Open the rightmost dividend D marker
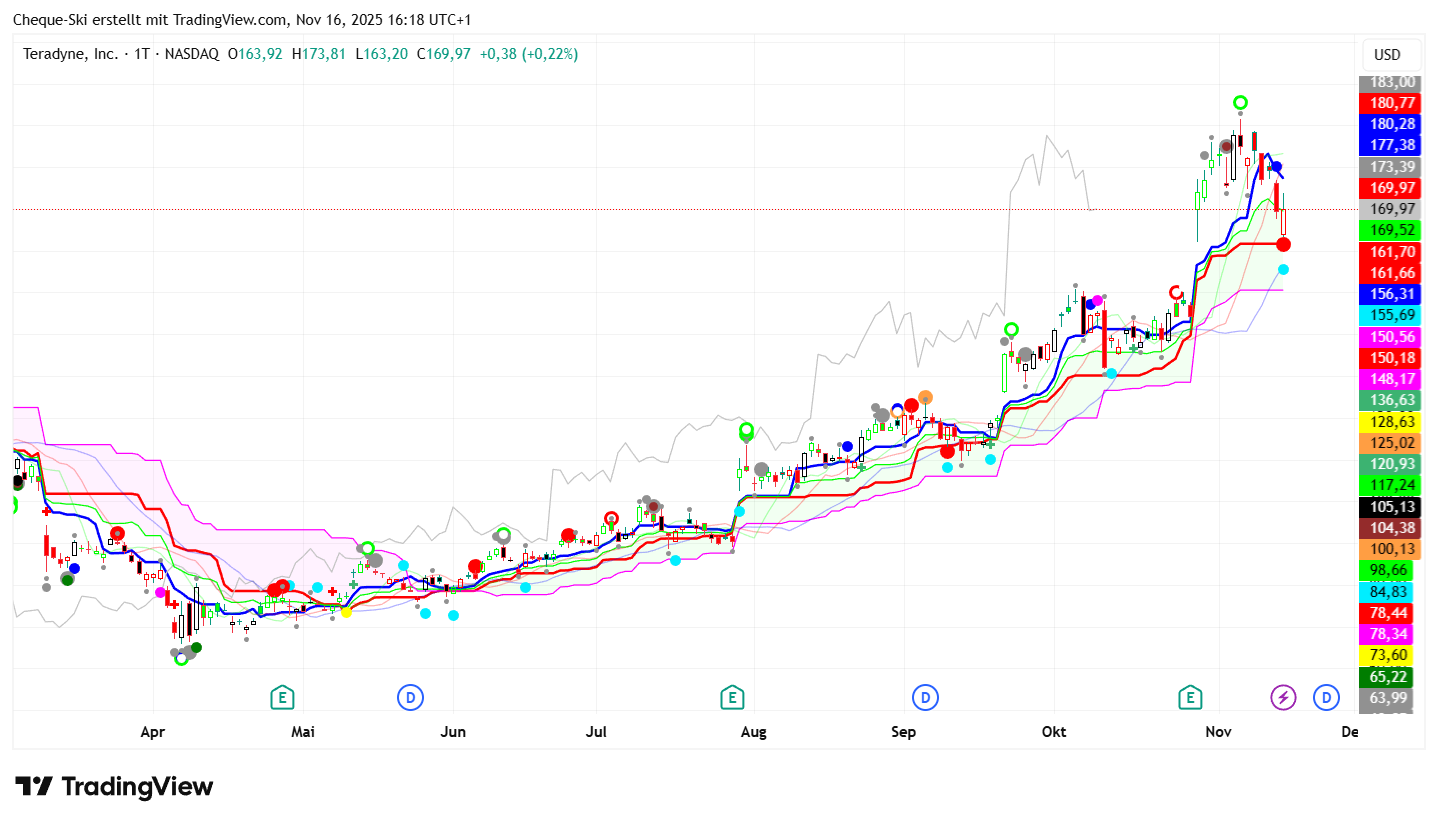The height and width of the screenshot is (824, 1438). pyautogui.click(x=1326, y=697)
